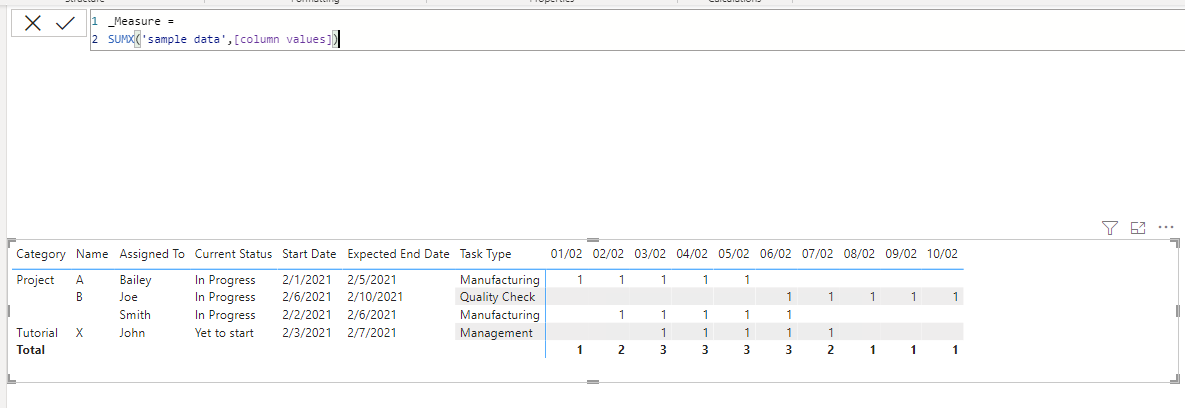The width and height of the screenshot is (1185, 408).
Task: Click the 10/02 date column header
Action: 942,254
